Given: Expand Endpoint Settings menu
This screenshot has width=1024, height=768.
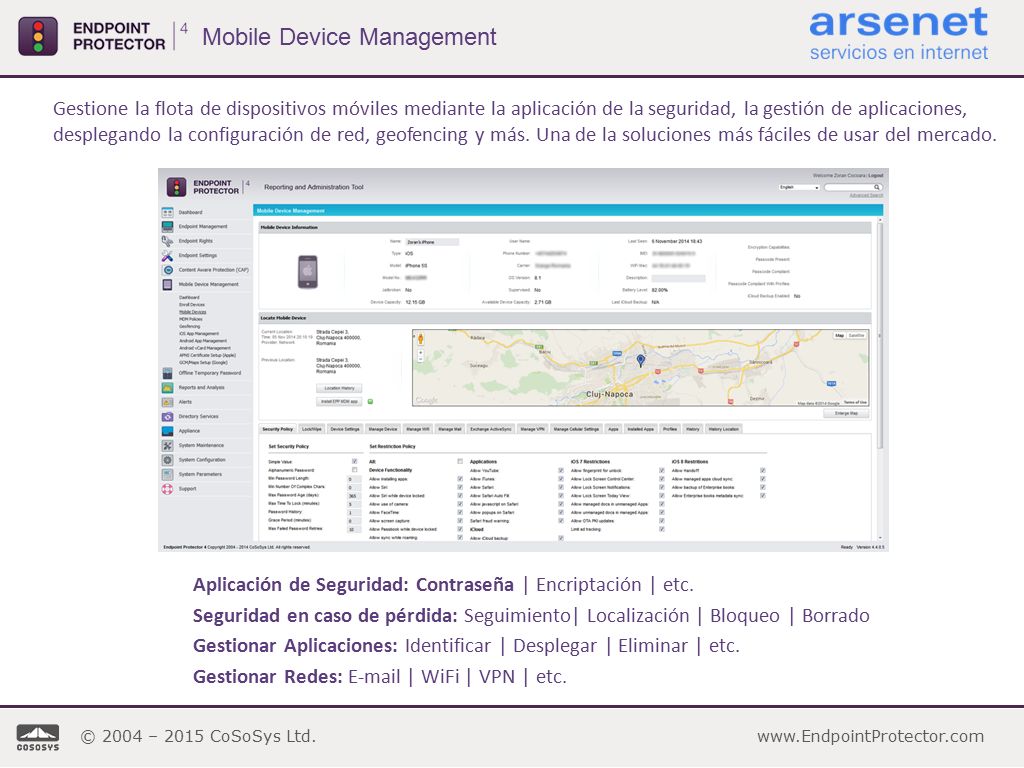Looking at the screenshot, I should coord(197,255).
